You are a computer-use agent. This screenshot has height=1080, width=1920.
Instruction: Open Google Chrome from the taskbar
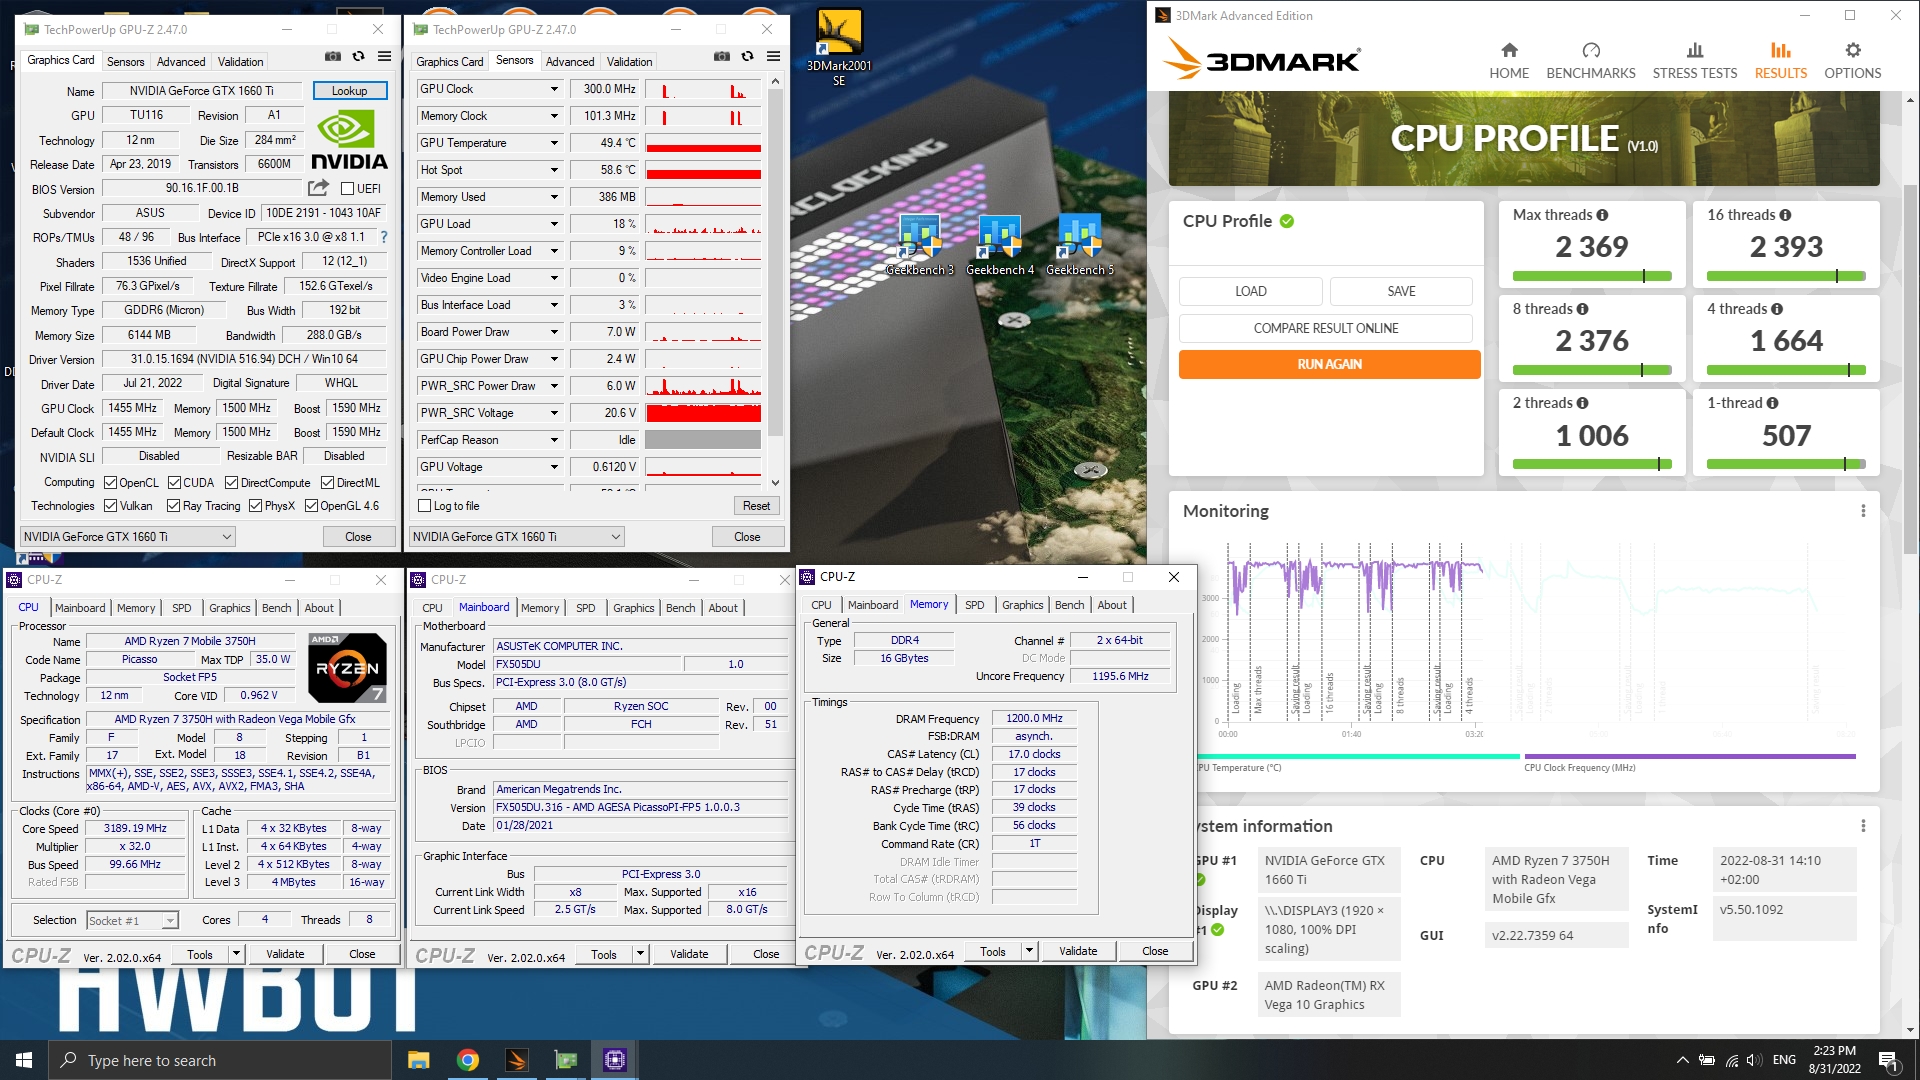coord(468,1060)
